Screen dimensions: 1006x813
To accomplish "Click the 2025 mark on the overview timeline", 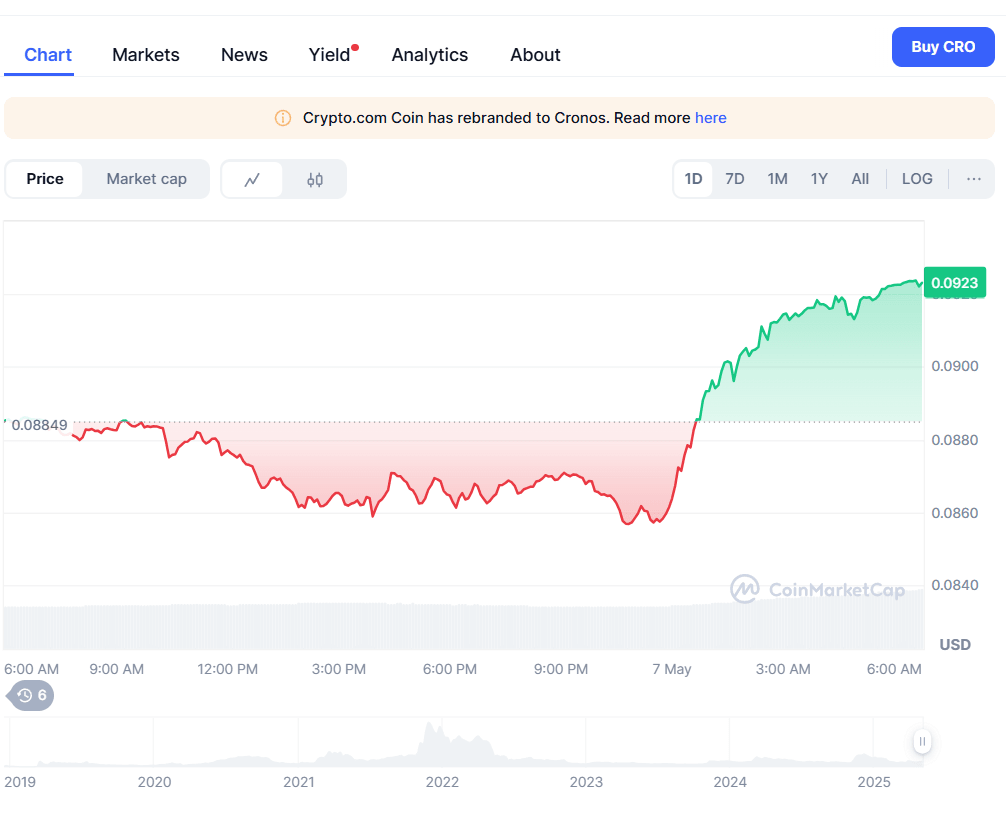I will [874, 782].
